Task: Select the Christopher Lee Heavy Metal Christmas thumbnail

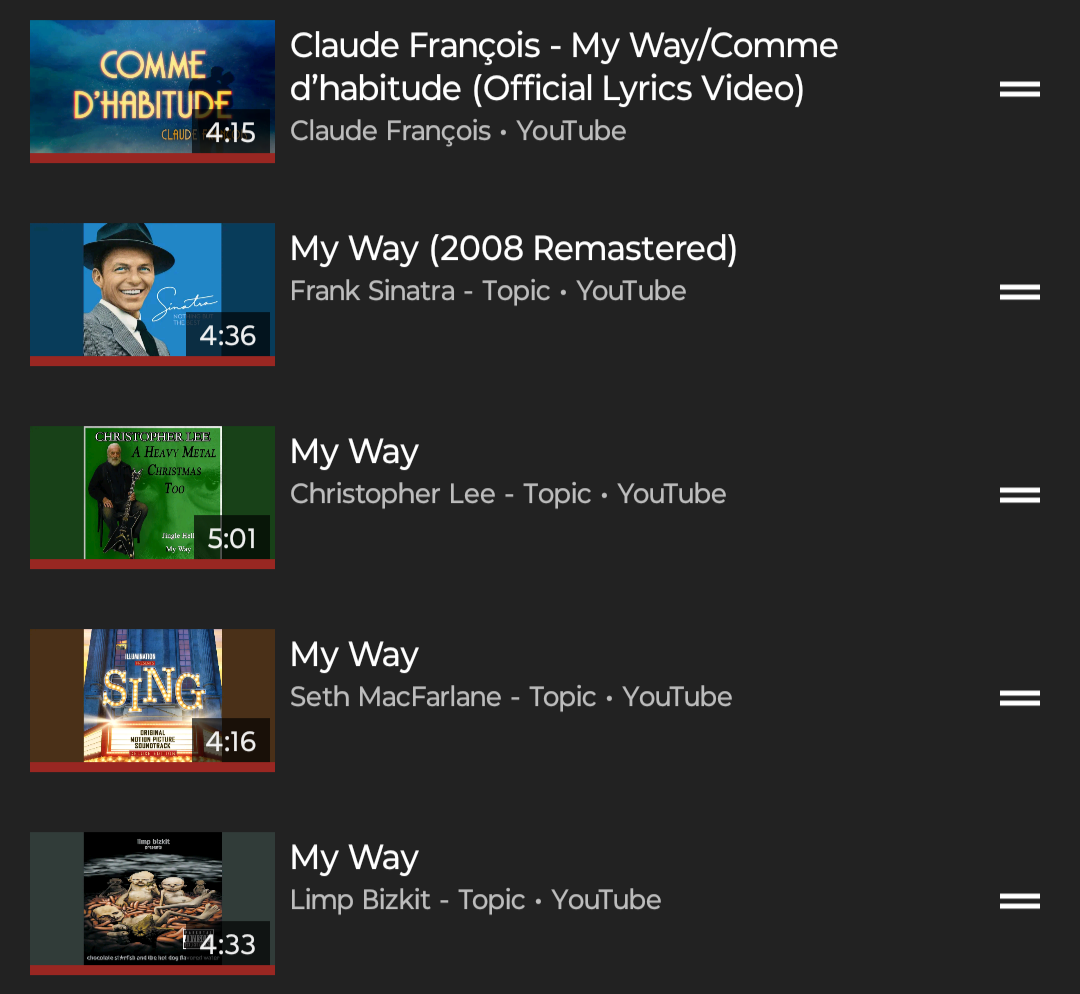Action: click(x=152, y=497)
